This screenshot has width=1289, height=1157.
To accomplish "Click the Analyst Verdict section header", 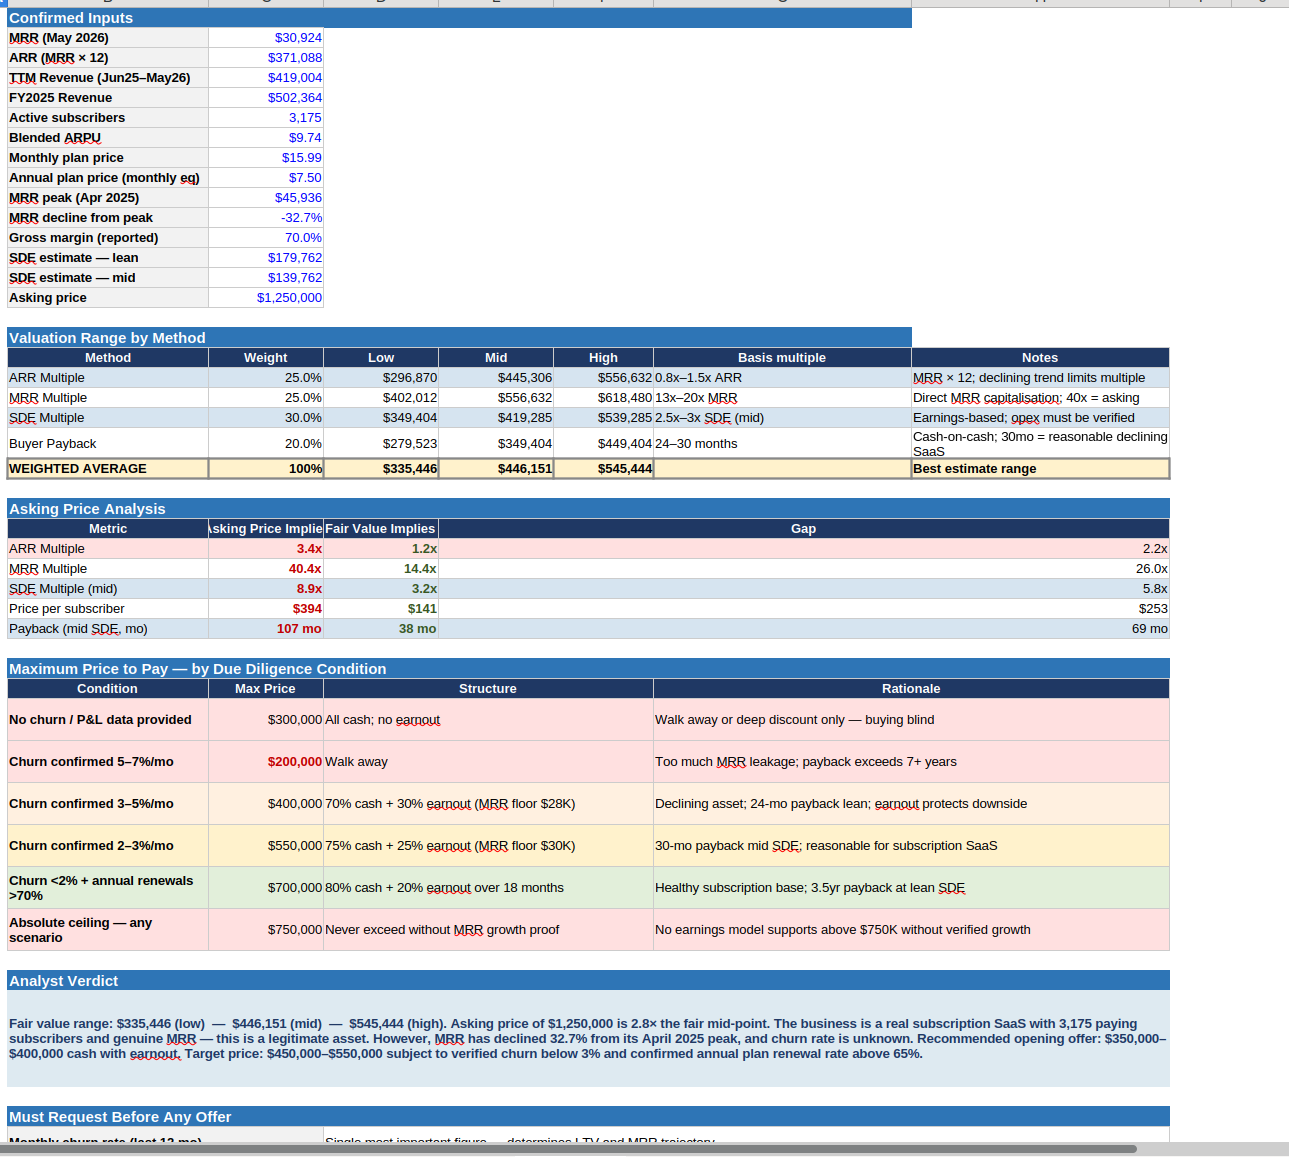I will (x=588, y=981).
